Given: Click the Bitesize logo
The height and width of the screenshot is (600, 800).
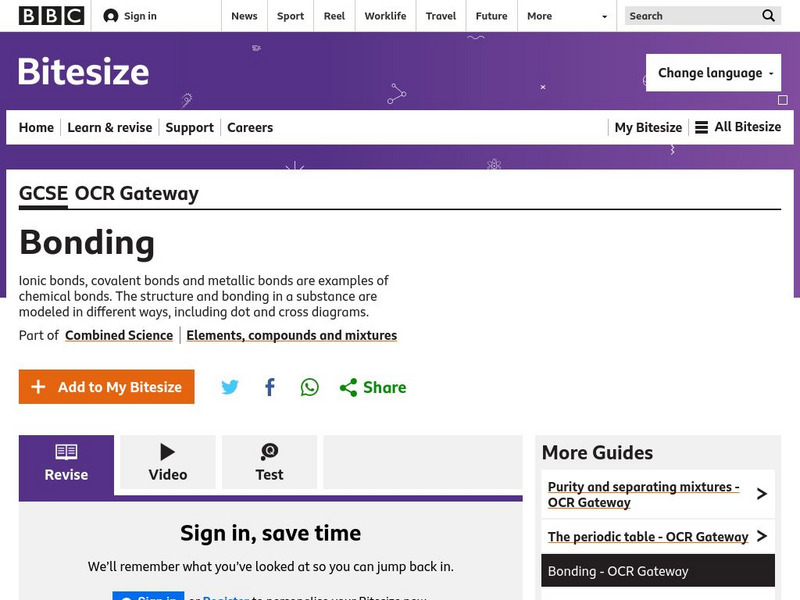Looking at the screenshot, I should tap(84, 71).
